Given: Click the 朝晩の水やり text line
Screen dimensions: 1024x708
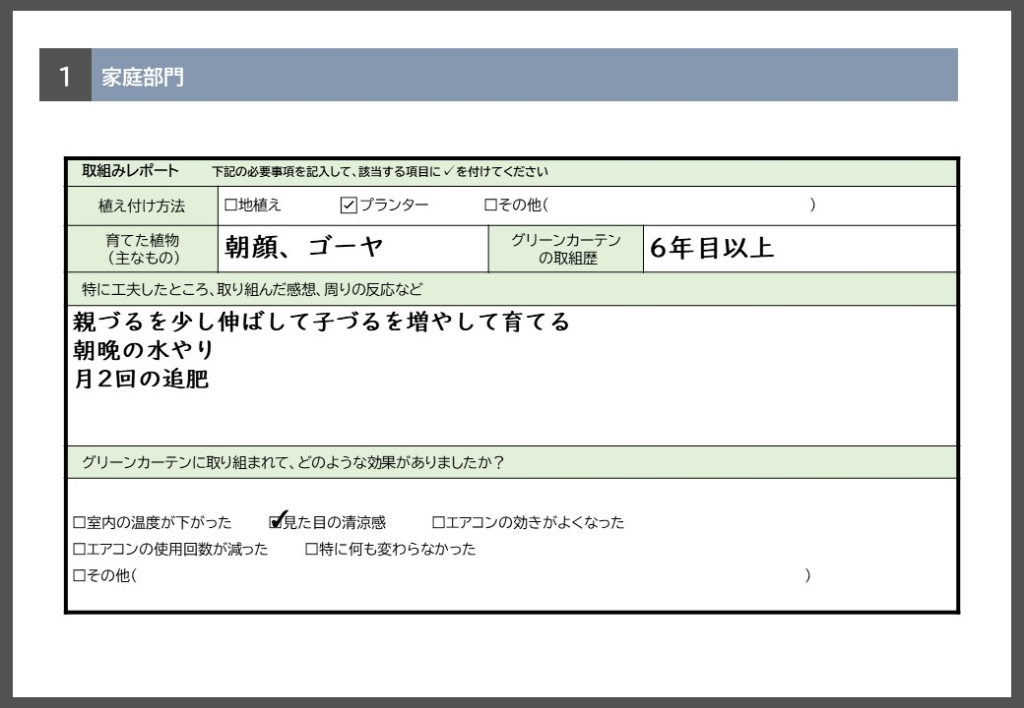Looking at the screenshot, I should coord(144,351).
